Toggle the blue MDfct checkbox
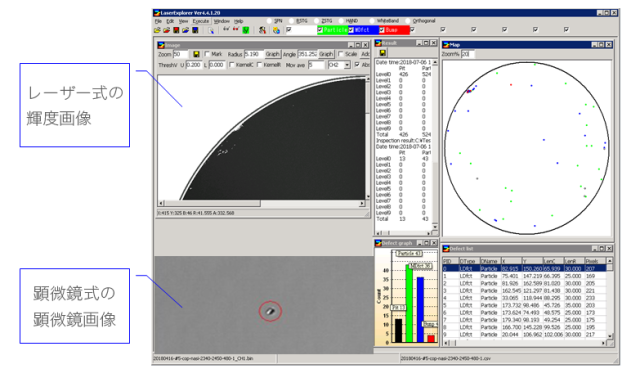Image resolution: width=640 pixels, height=378 pixels. tap(351, 30)
